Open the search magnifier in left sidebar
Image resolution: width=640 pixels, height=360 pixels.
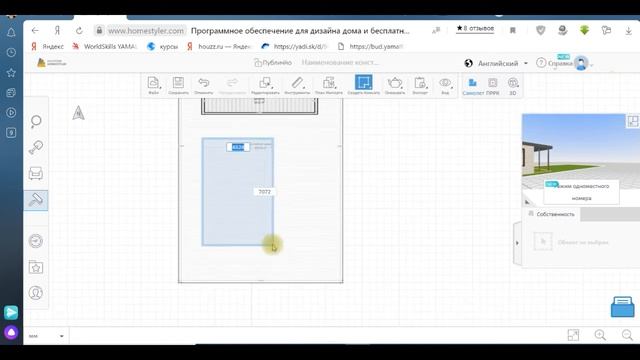[36, 121]
